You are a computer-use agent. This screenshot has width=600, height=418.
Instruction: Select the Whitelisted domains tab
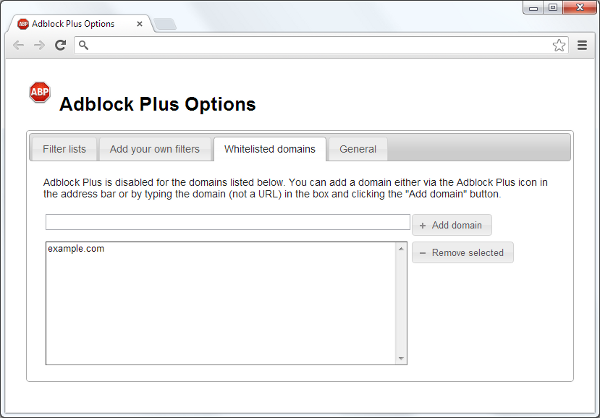[x=269, y=149]
